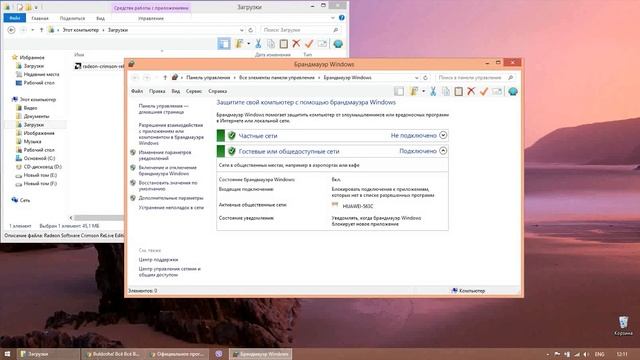
Task: Click the folder options icon in the Загрузки window
Action: point(239,44)
